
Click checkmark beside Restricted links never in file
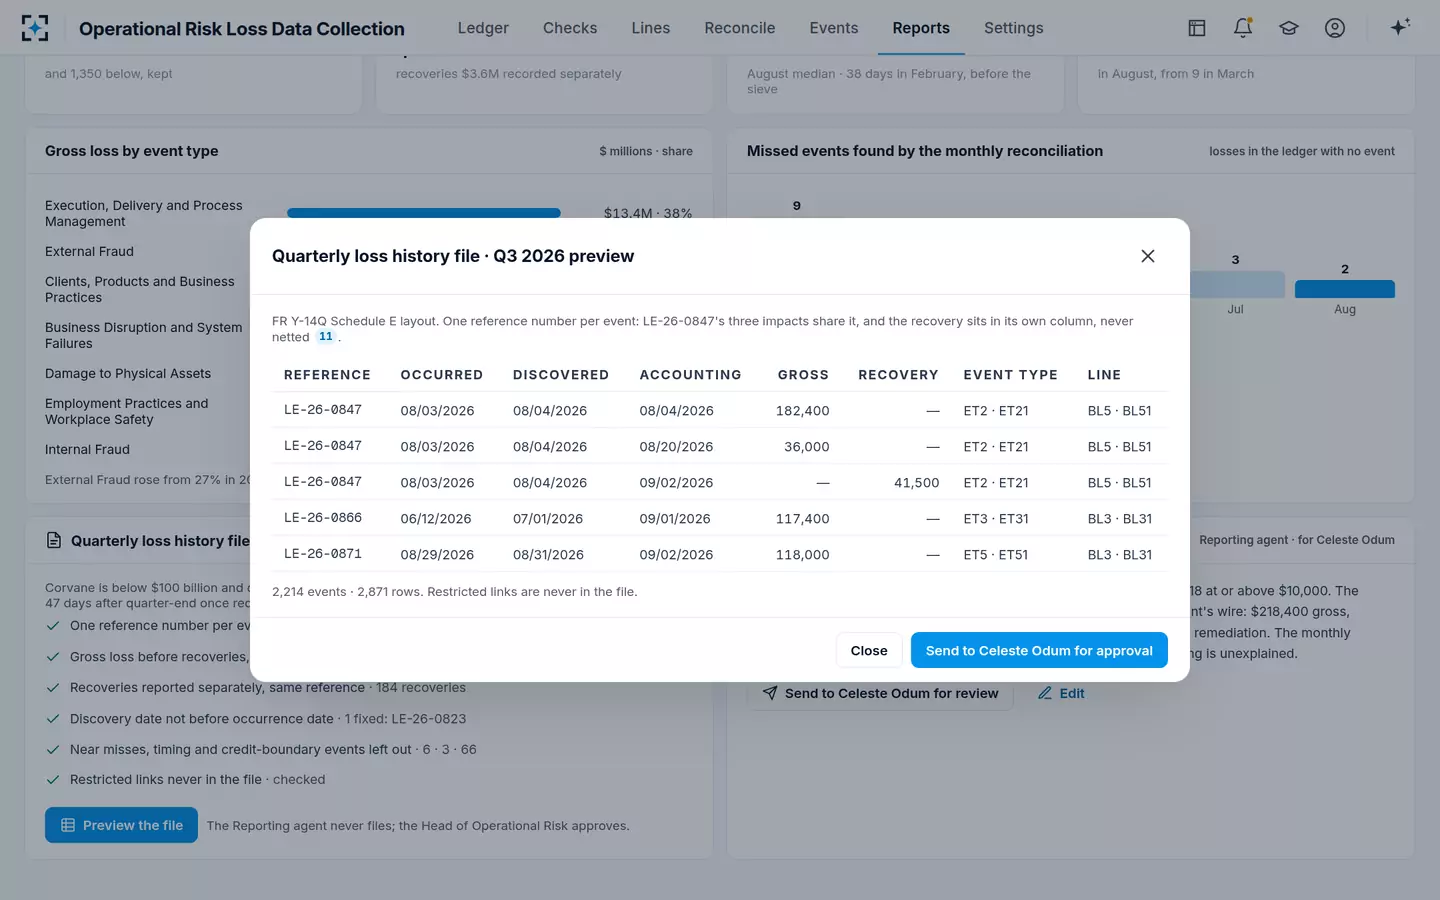tap(53, 780)
